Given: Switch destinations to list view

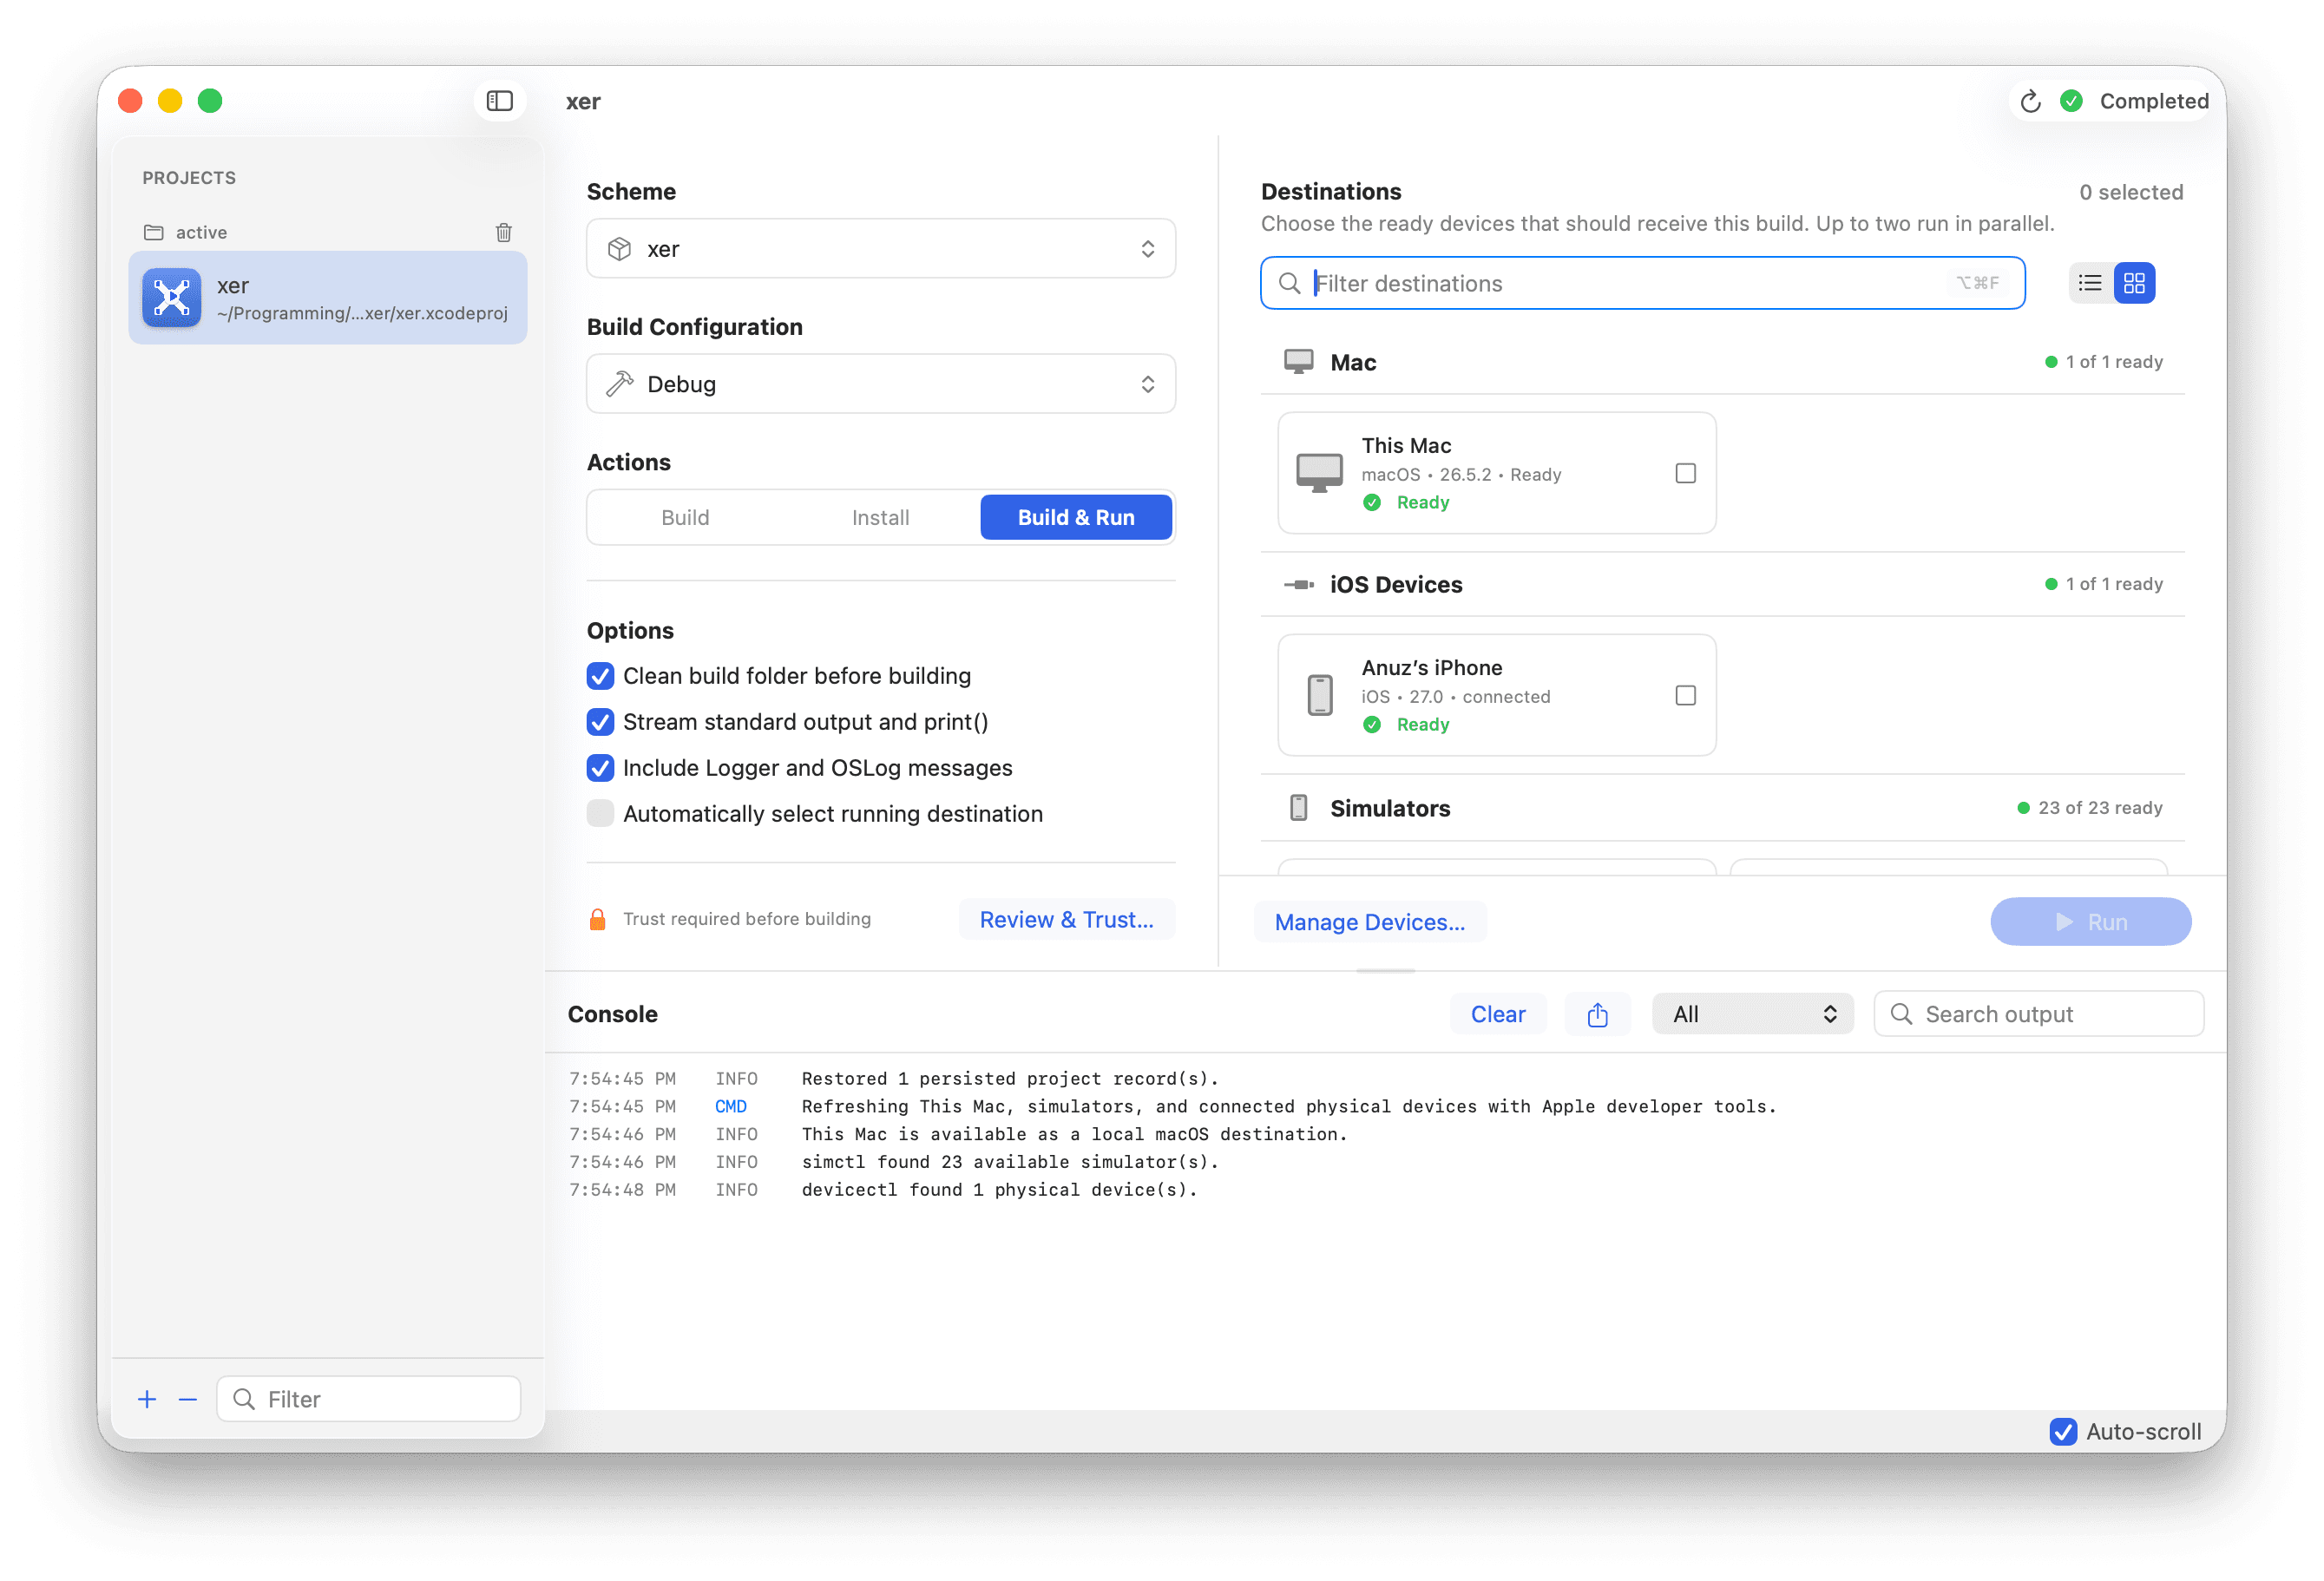Looking at the screenshot, I should pos(2090,283).
